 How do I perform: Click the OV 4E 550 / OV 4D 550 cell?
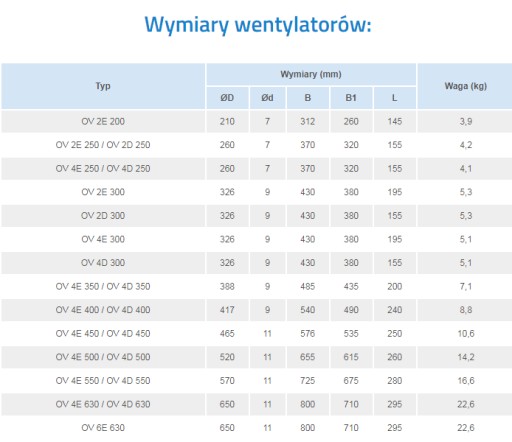coord(103,381)
